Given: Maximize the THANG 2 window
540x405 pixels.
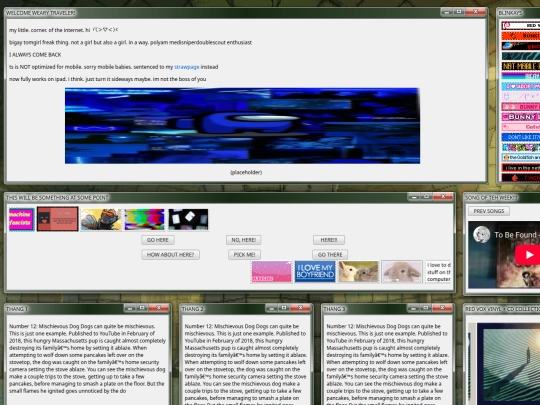Looking at the screenshot, I should tap(284, 308).
